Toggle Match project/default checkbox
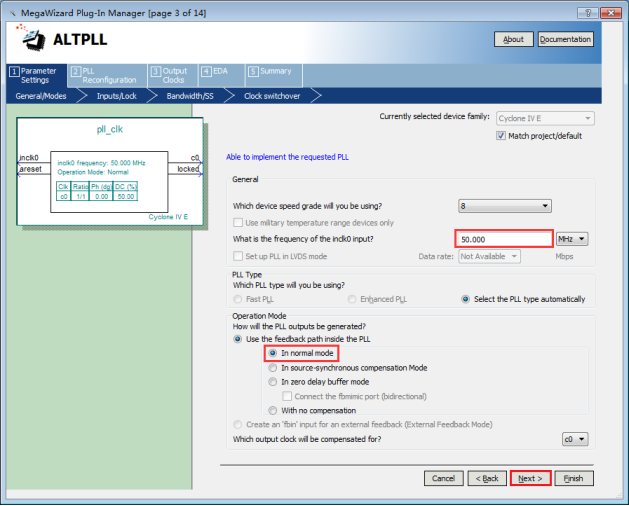 pyautogui.click(x=501, y=136)
